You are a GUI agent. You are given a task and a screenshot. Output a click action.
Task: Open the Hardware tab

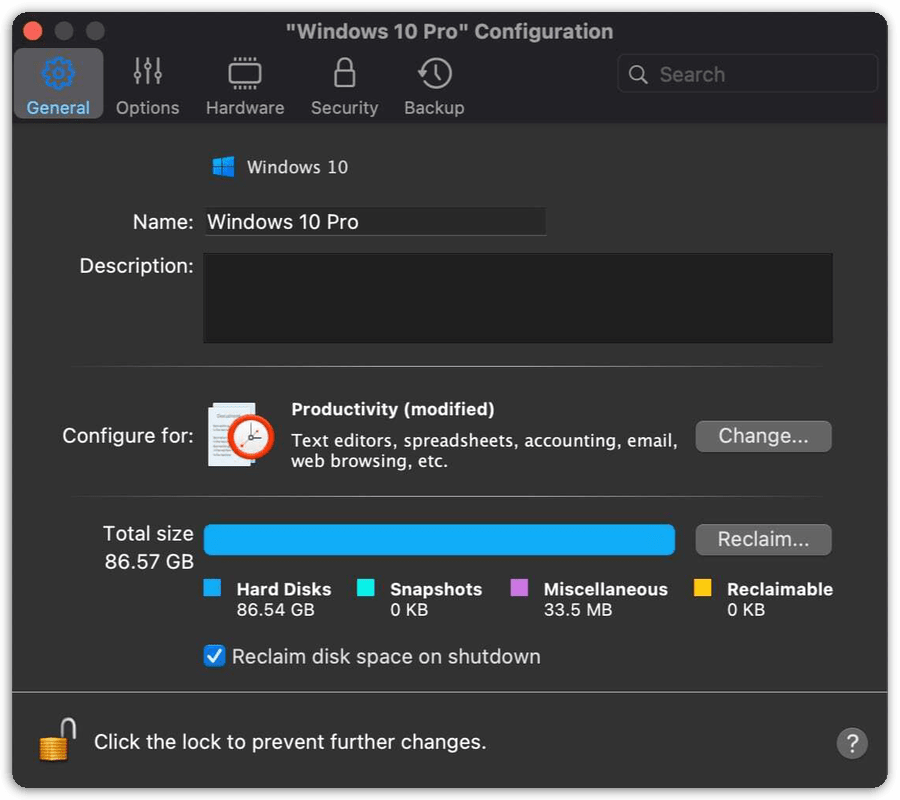tap(245, 86)
